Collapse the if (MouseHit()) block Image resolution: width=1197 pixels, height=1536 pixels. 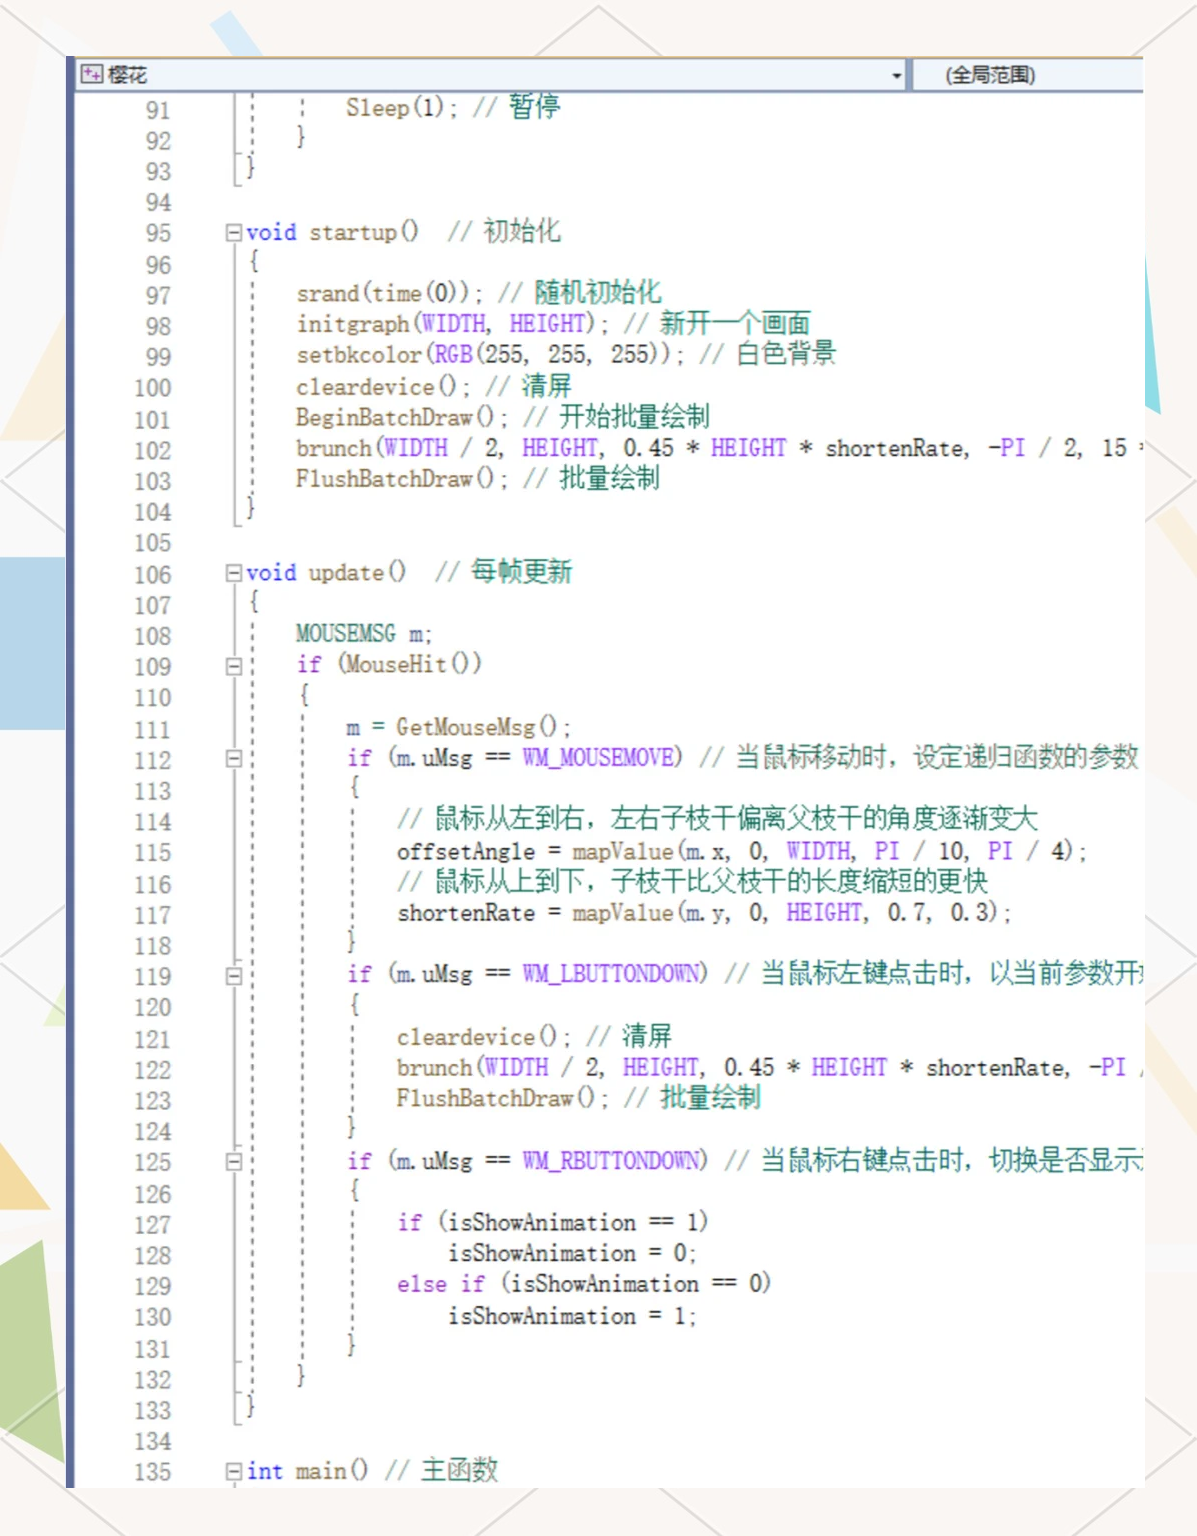pyautogui.click(x=233, y=666)
